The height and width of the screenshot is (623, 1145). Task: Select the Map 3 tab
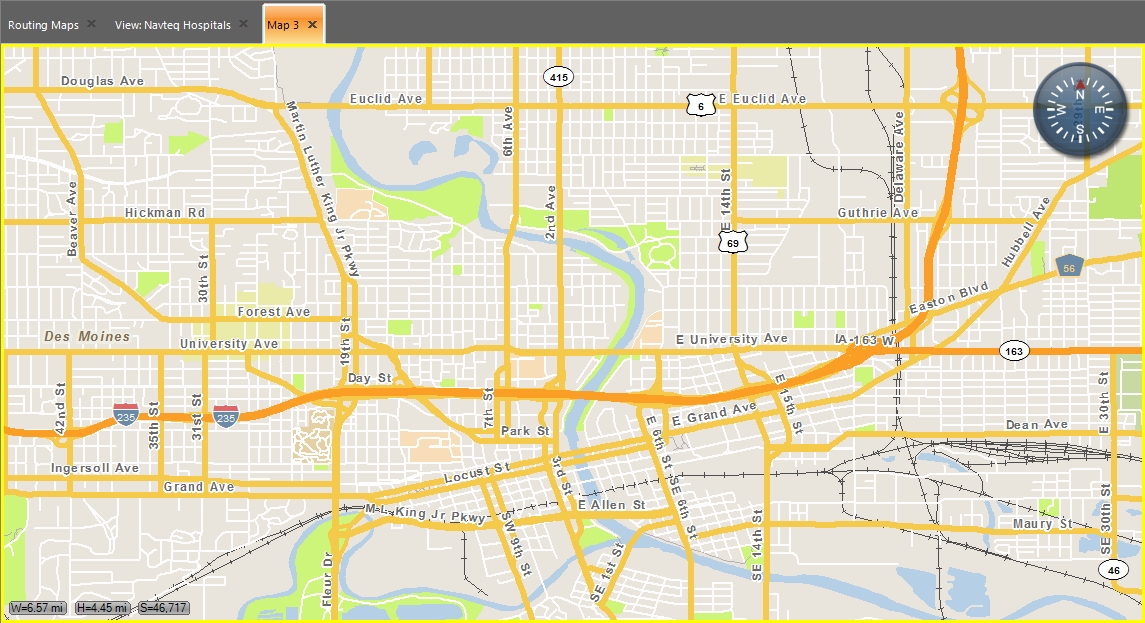283,25
